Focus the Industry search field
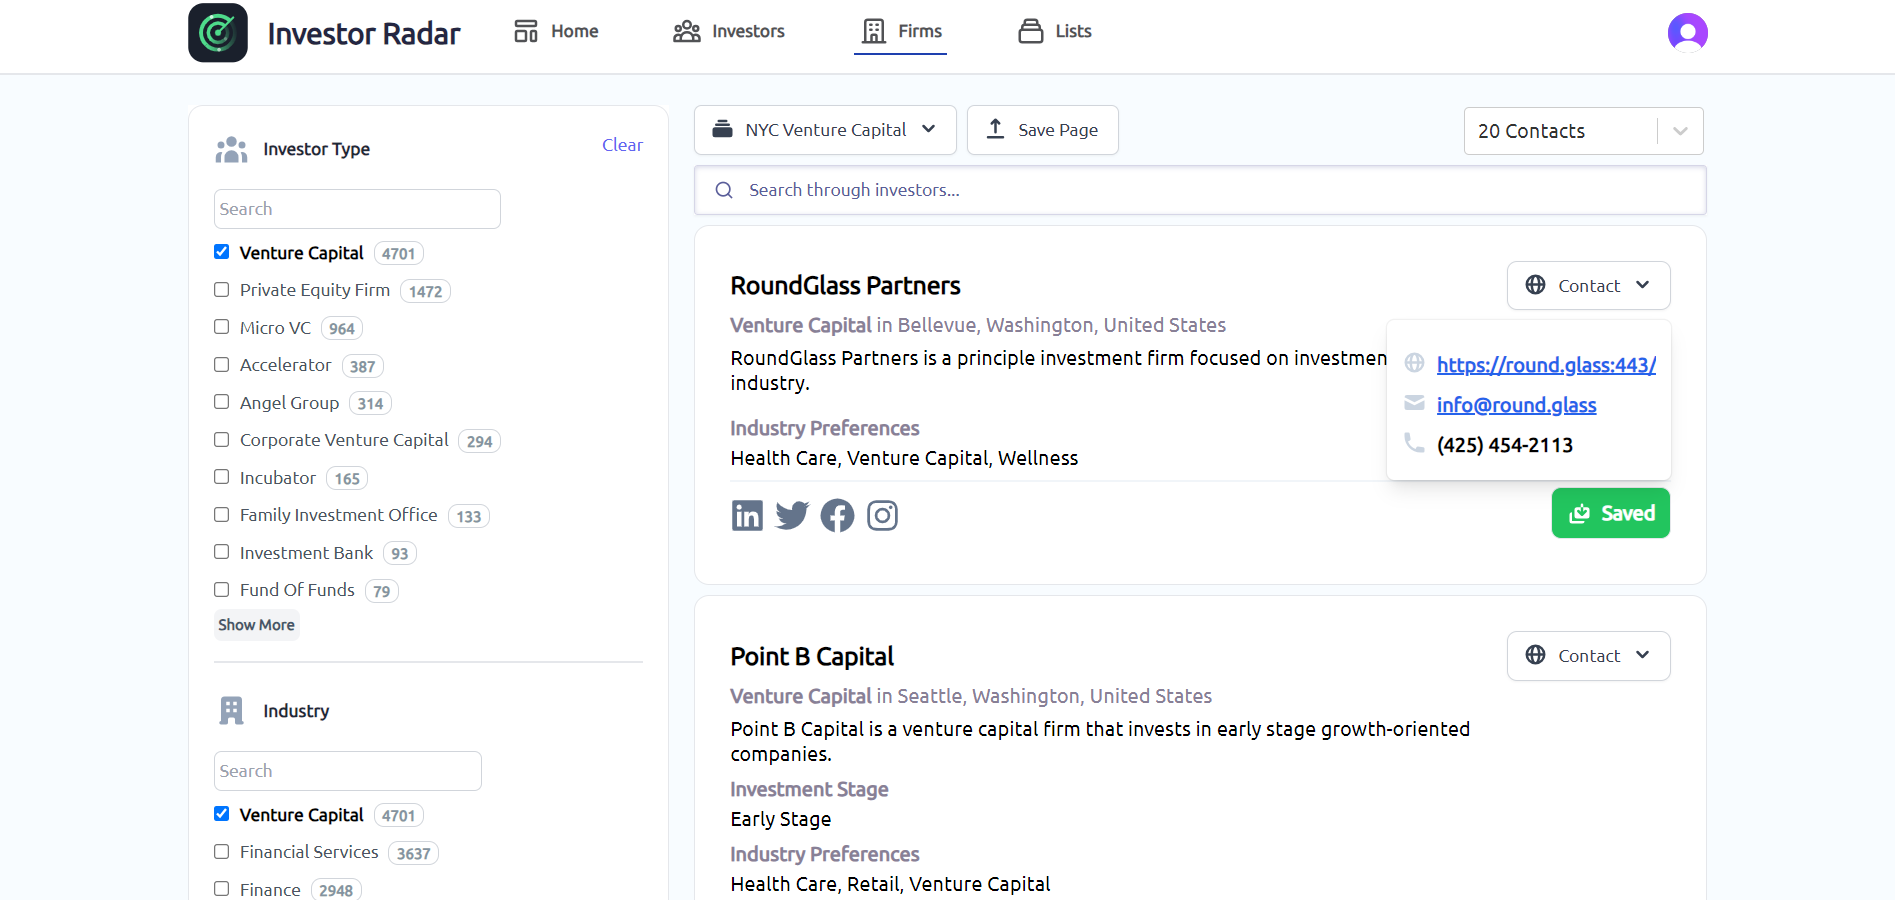 click(348, 771)
